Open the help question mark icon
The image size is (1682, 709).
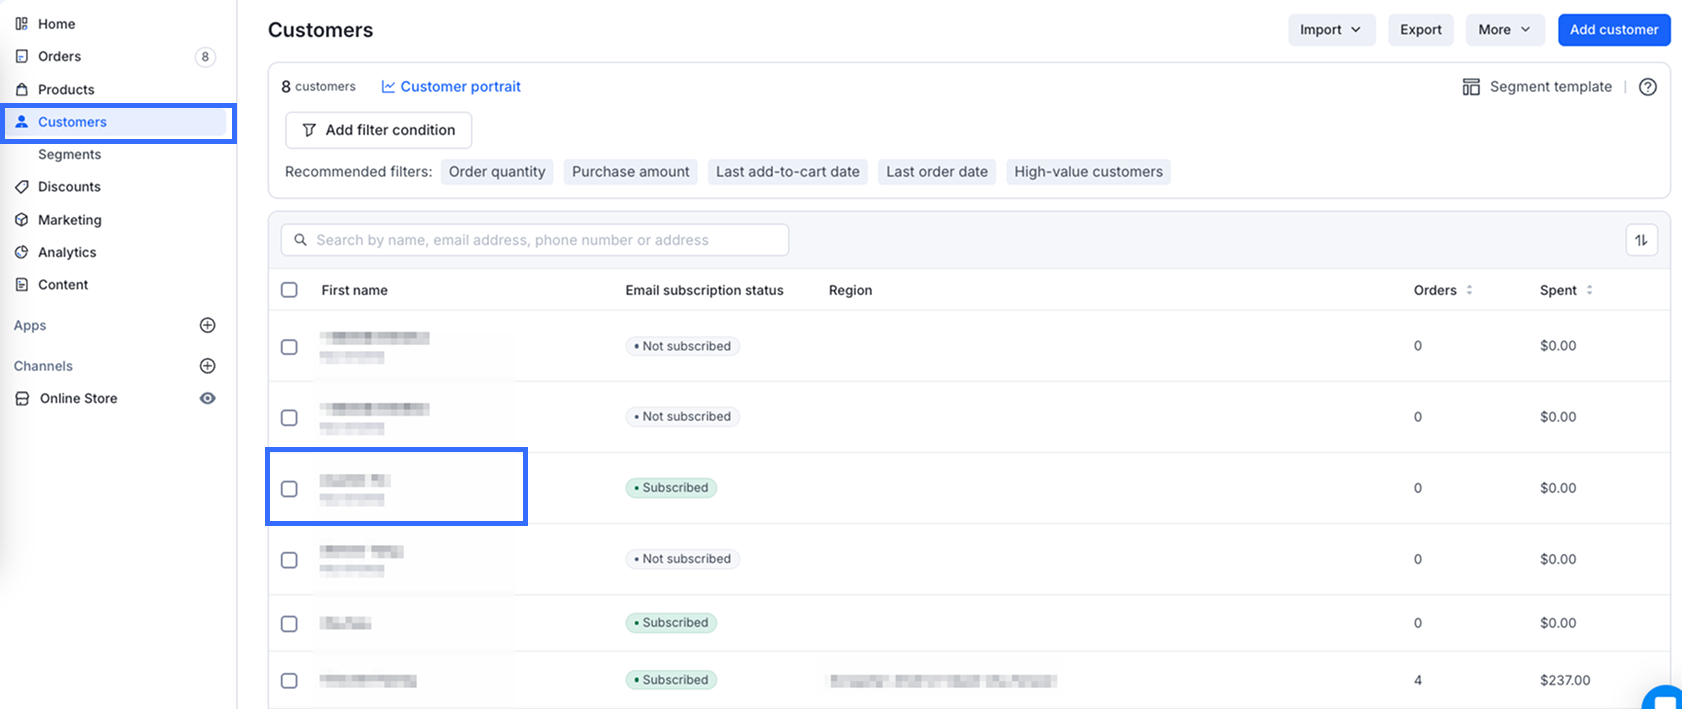pyautogui.click(x=1648, y=87)
